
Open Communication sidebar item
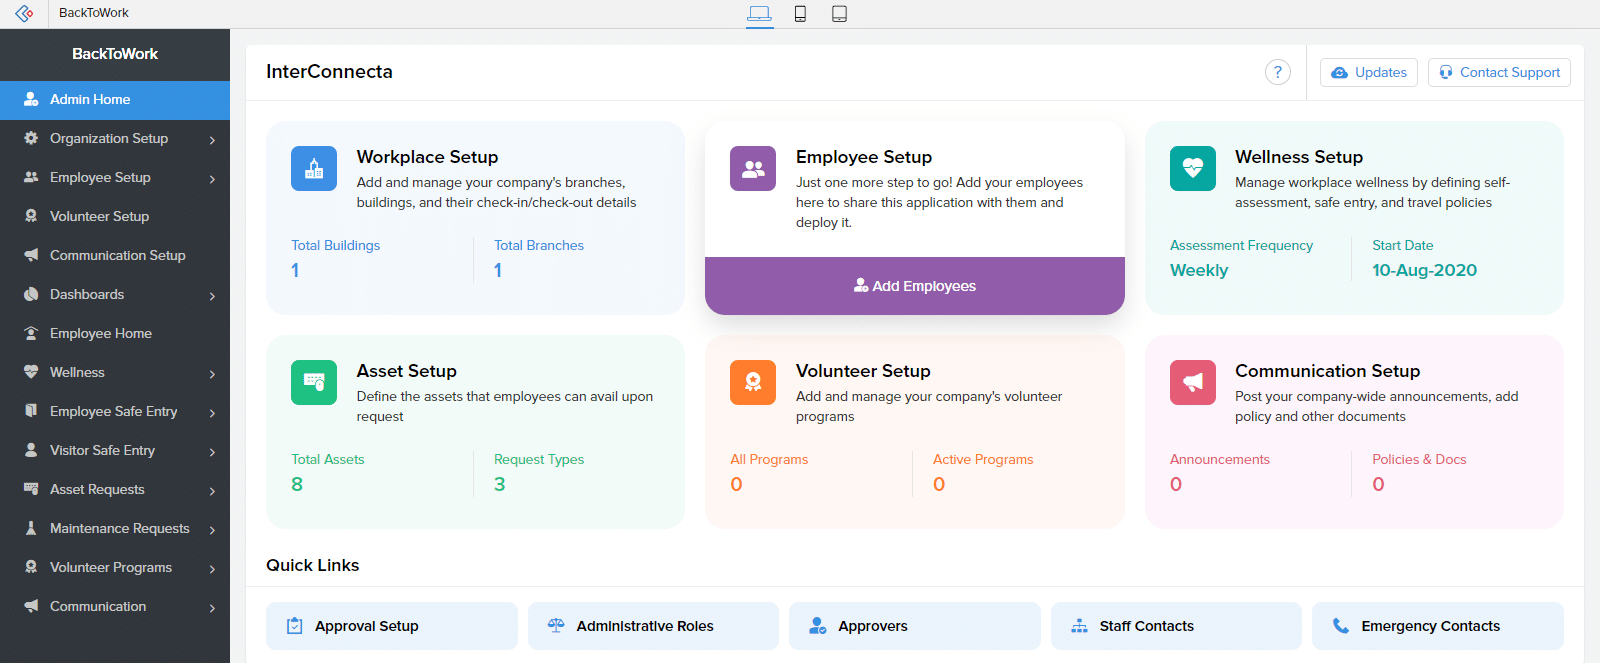coord(115,606)
